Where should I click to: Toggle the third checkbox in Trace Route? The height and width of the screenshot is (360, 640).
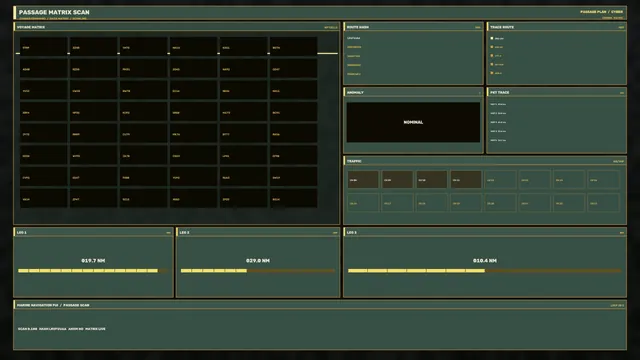[492, 56]
